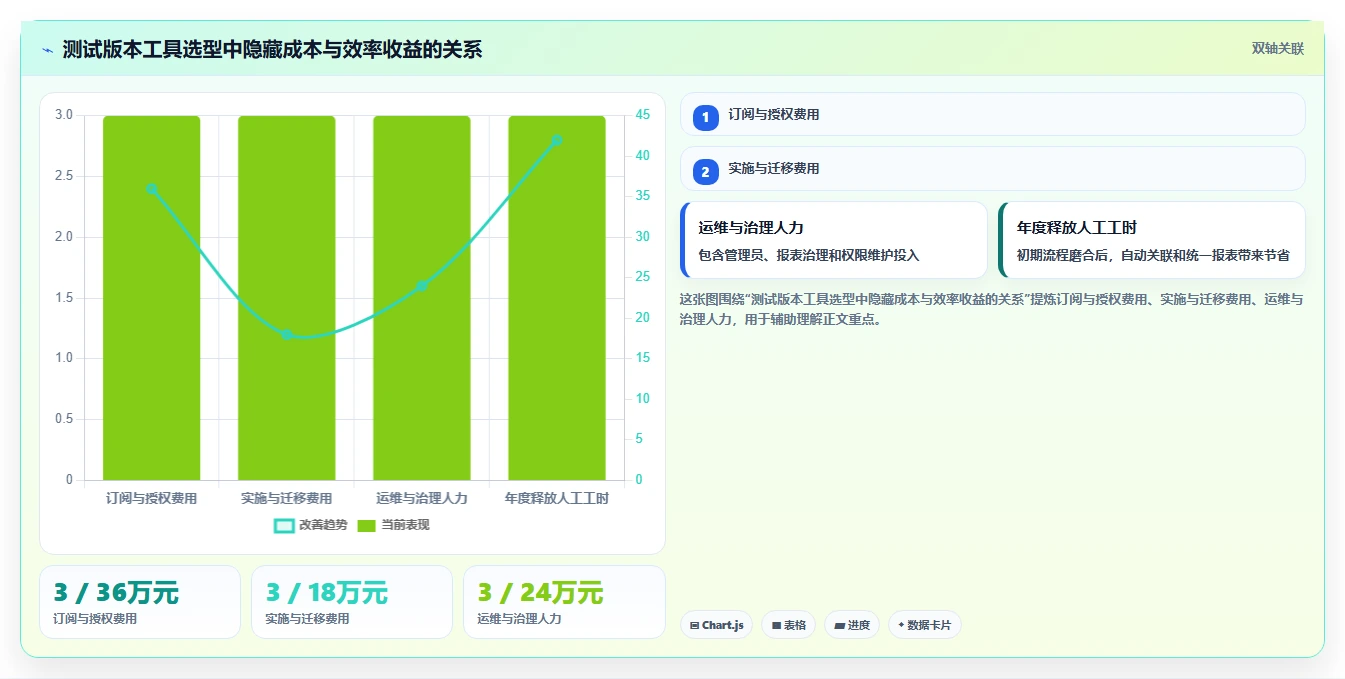1345x679 pixels.
Task: Click the line point on 运维与治理人力 bar
Action: pos(422,286)
